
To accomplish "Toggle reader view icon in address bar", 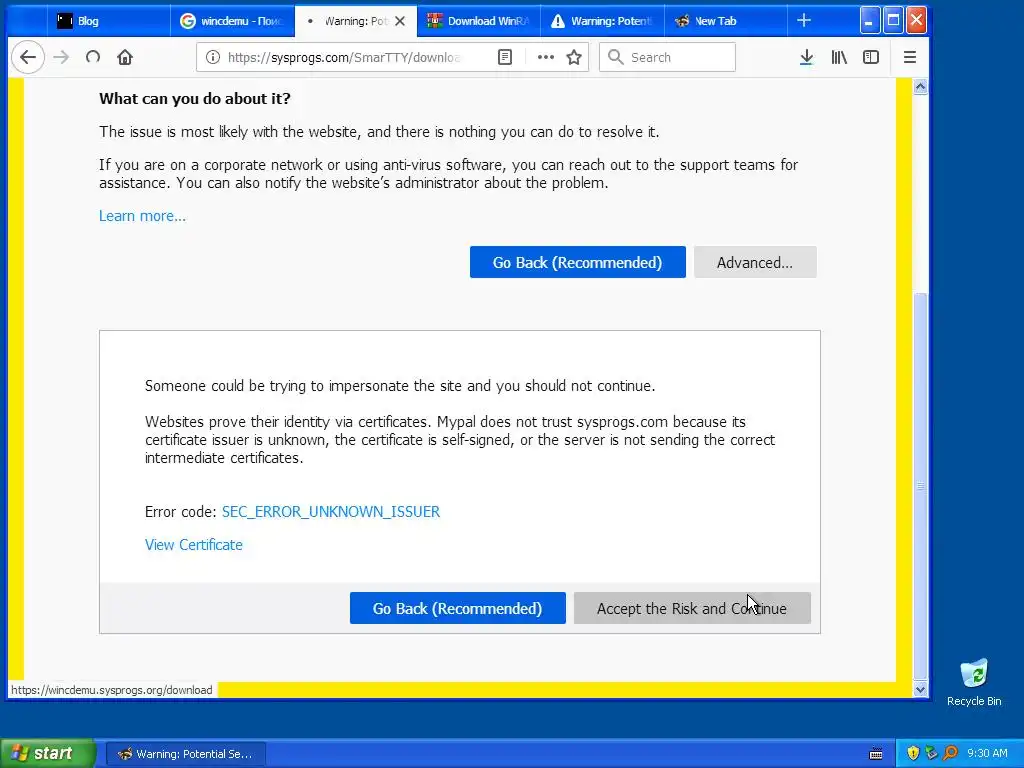I will click(505, 57).
